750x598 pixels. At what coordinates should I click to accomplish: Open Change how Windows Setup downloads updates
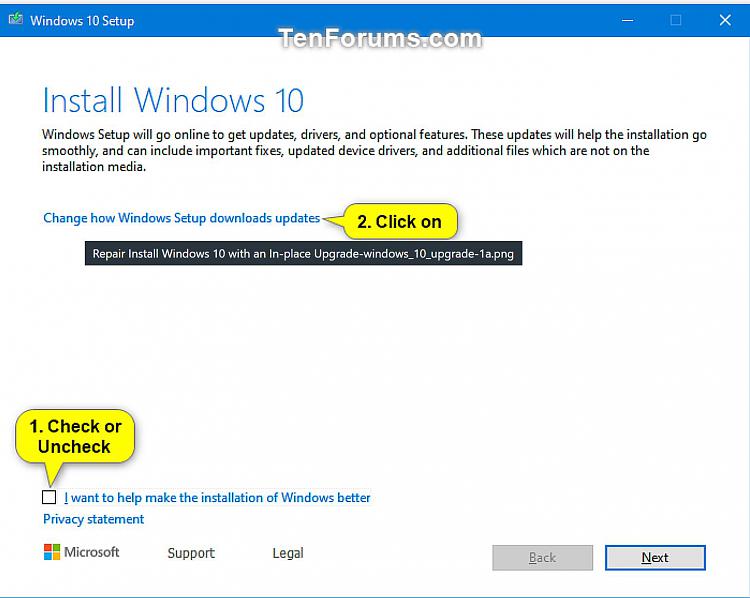(x=181, y=218)
